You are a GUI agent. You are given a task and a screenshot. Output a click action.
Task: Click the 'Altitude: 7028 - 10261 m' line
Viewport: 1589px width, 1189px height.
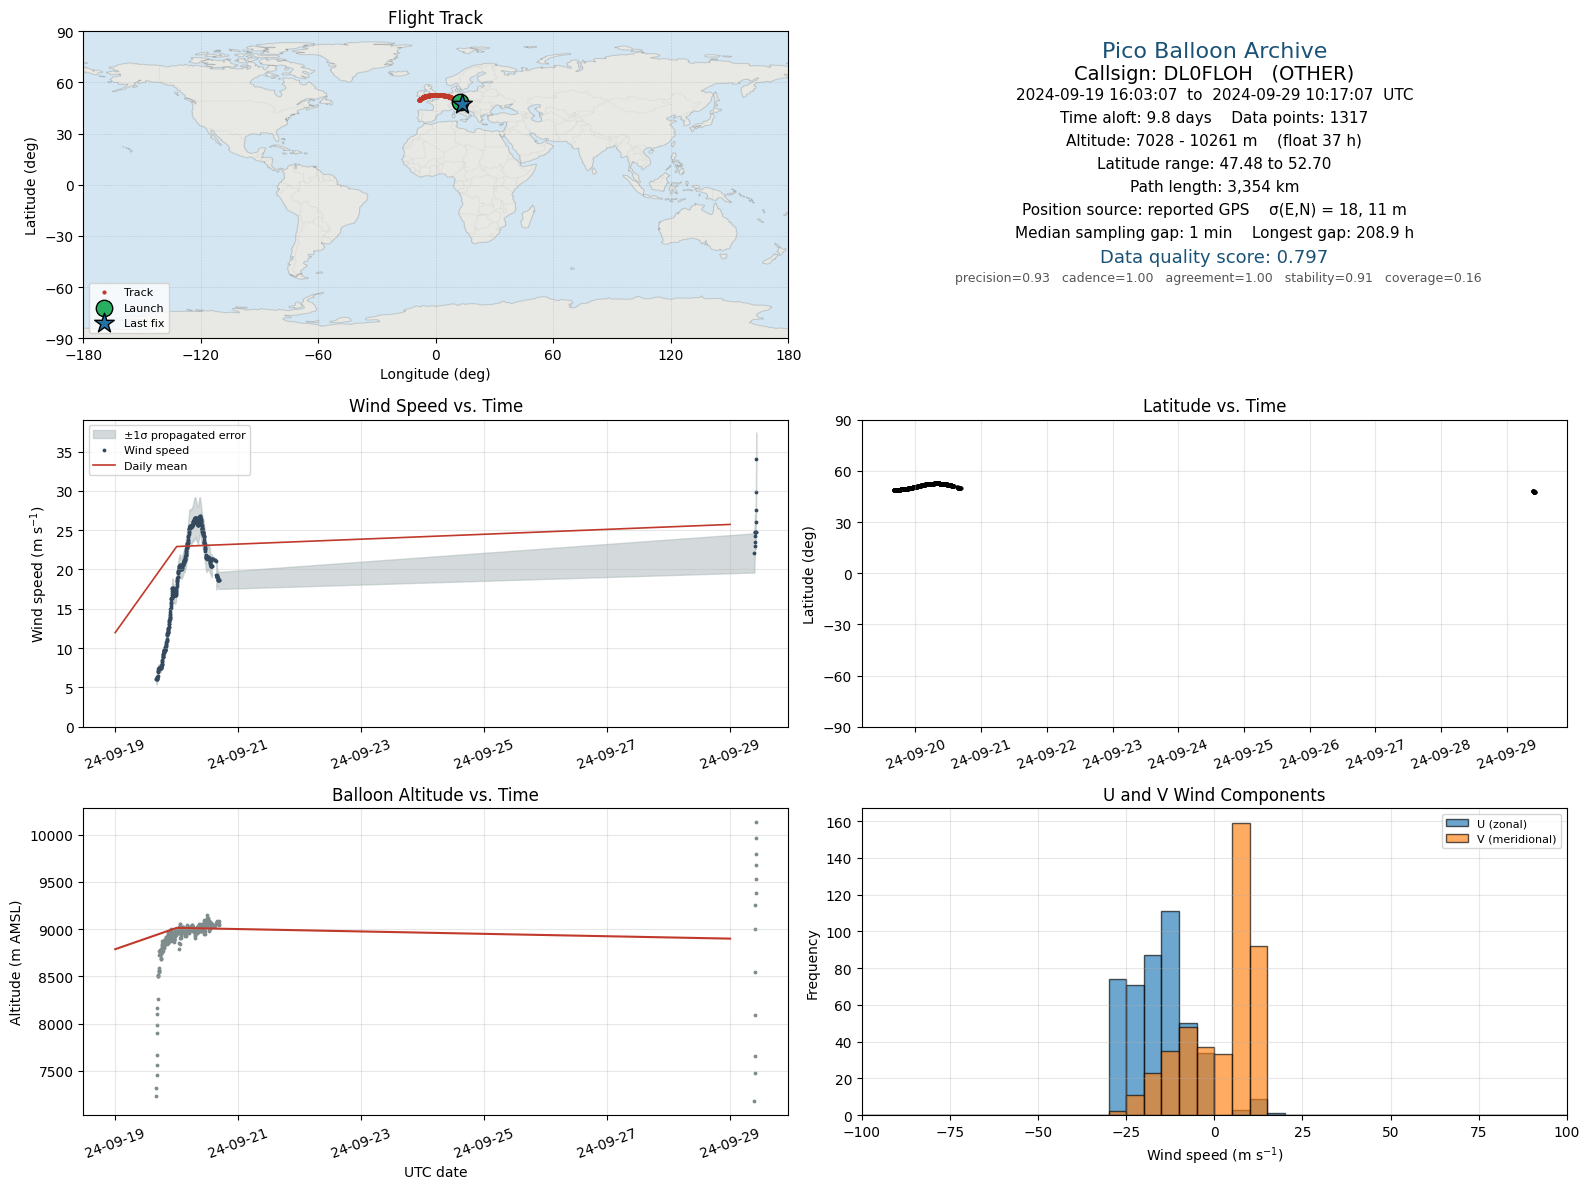[1214, 141]
